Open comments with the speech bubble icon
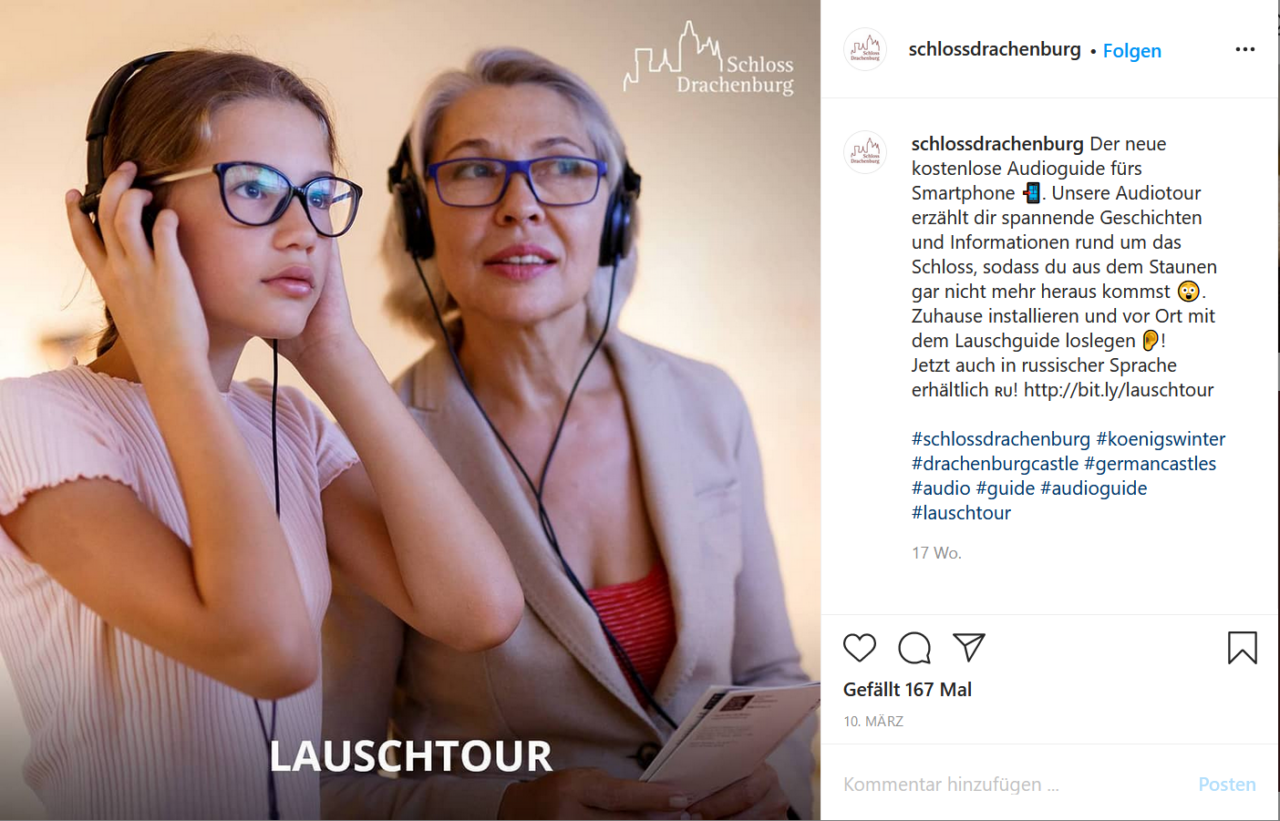 point(914,648)
